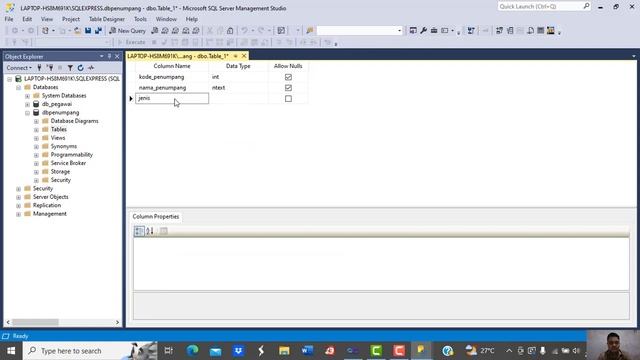
Task: Collapse the dbpenumpang database node
Action: coord(27,113)
